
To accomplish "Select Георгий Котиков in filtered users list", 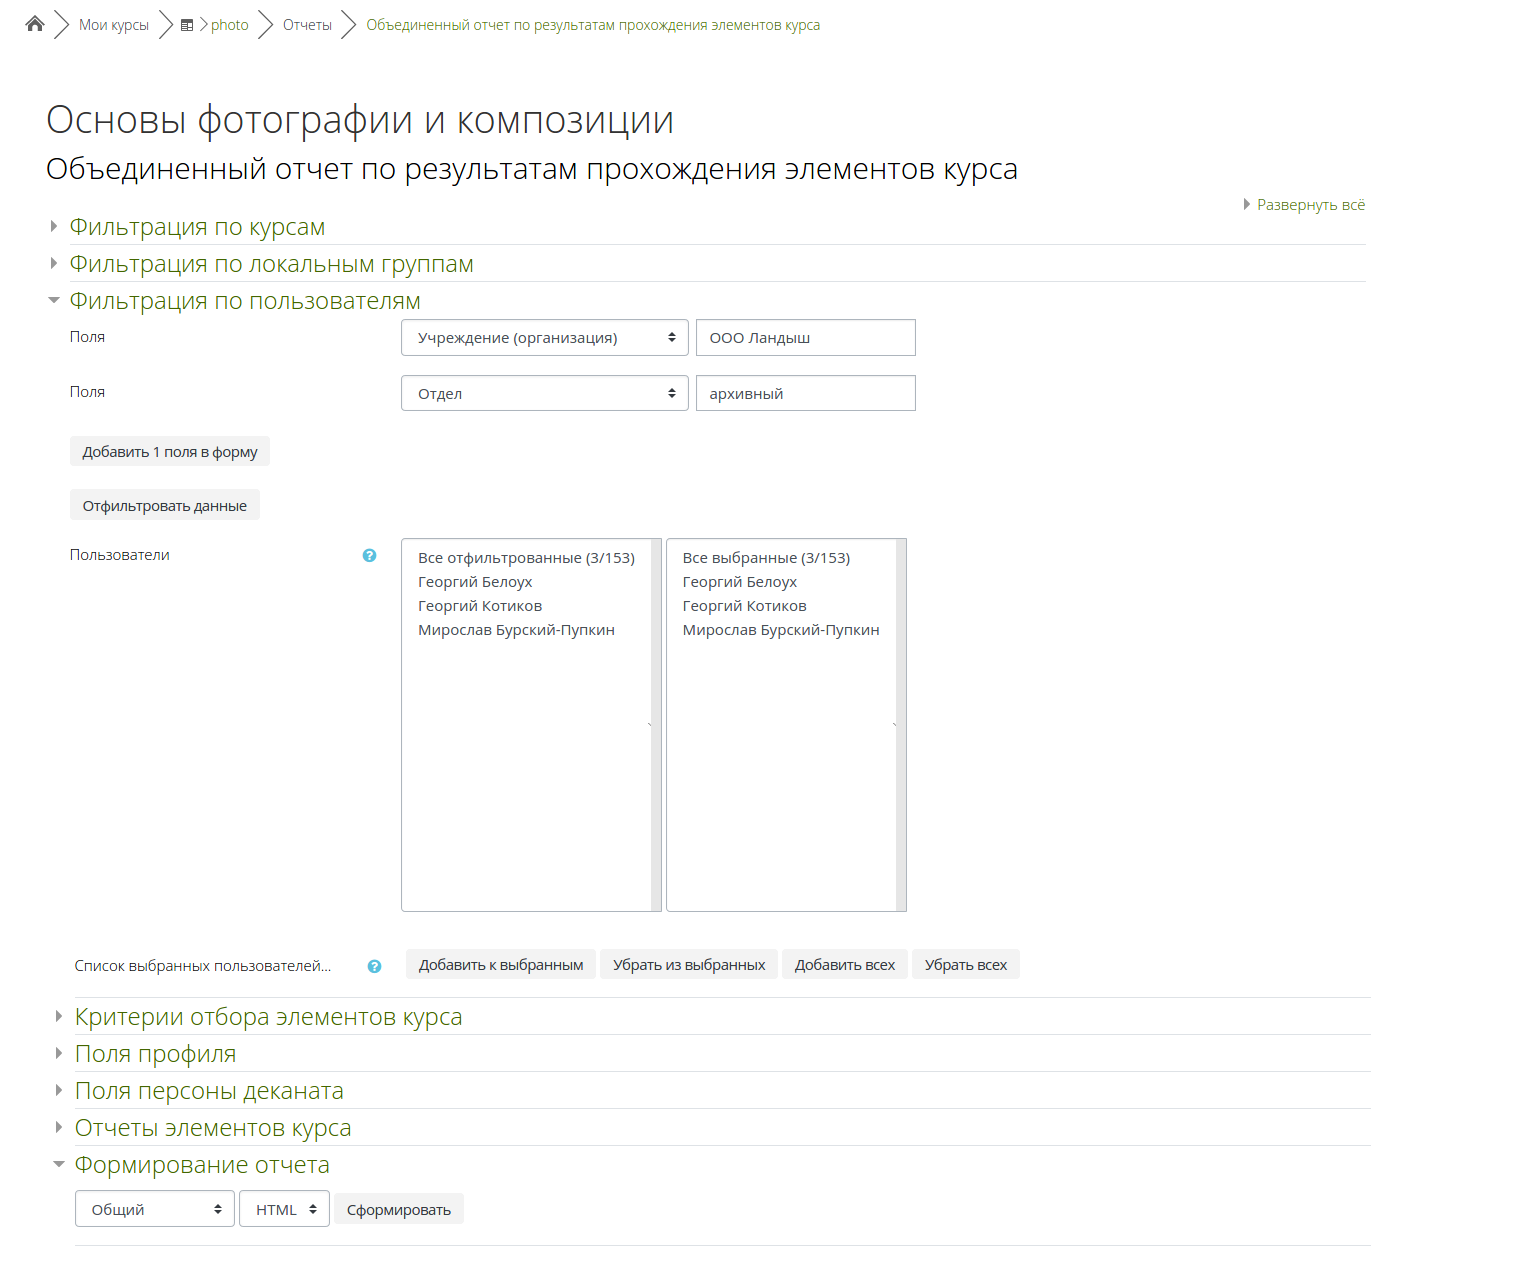I will (x=480, y=606).
